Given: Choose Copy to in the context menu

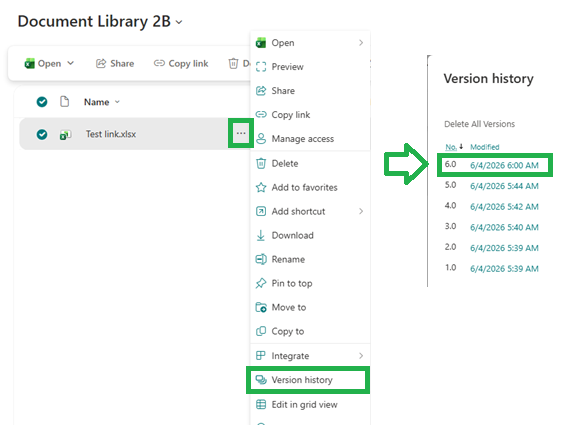Looking at the screenshot, I should coord(310,331).
